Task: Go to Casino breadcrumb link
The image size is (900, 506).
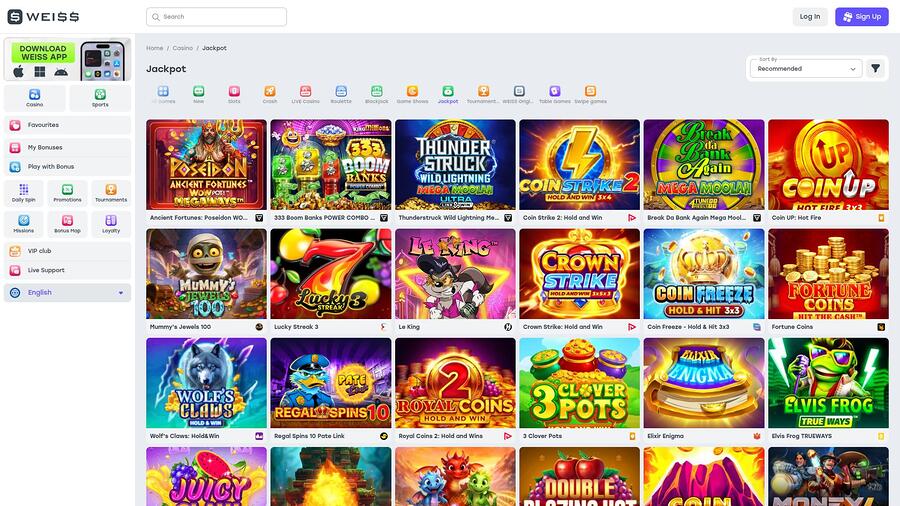Action: click(x=183, y=48)
